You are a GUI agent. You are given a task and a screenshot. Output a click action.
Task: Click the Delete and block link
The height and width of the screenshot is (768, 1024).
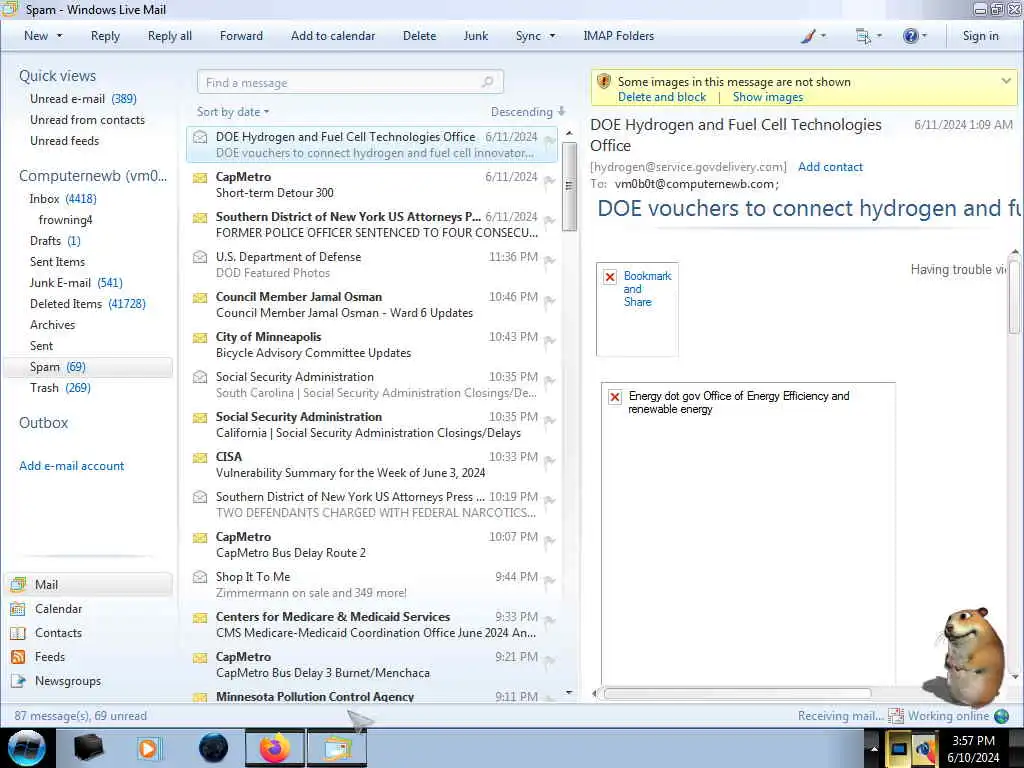(662, 97)
